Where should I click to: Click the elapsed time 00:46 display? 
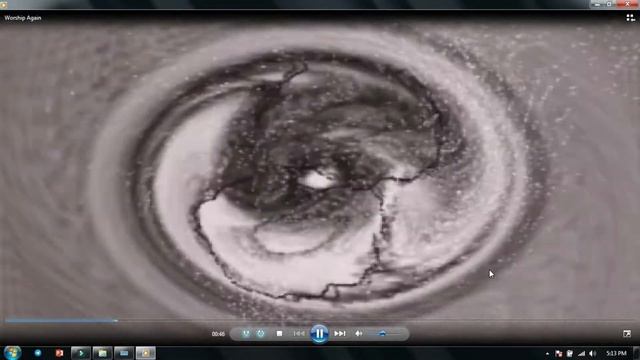pyautogui.click(x=218, y=334)
